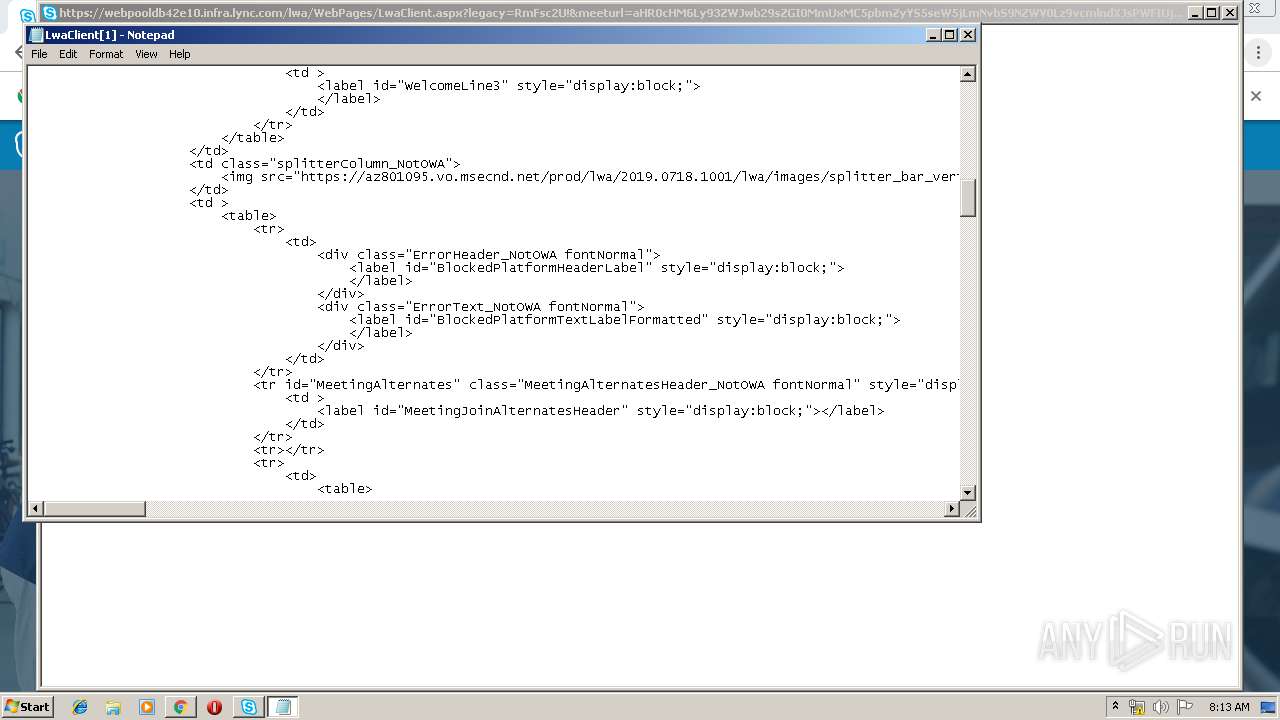Open the View menu in Notepad

(146, 54)
